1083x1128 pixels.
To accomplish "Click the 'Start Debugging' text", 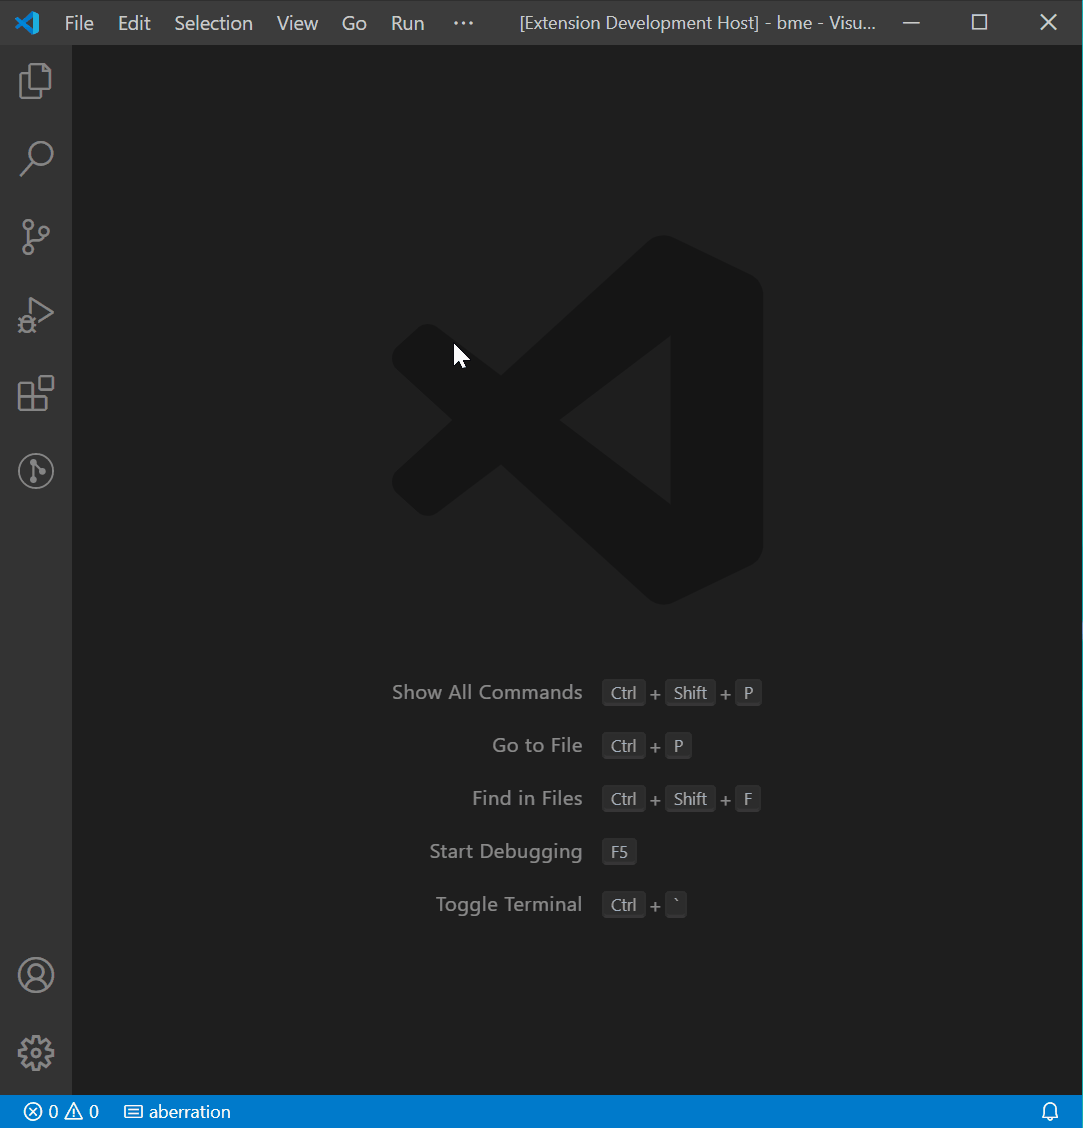I will [506, 852].
